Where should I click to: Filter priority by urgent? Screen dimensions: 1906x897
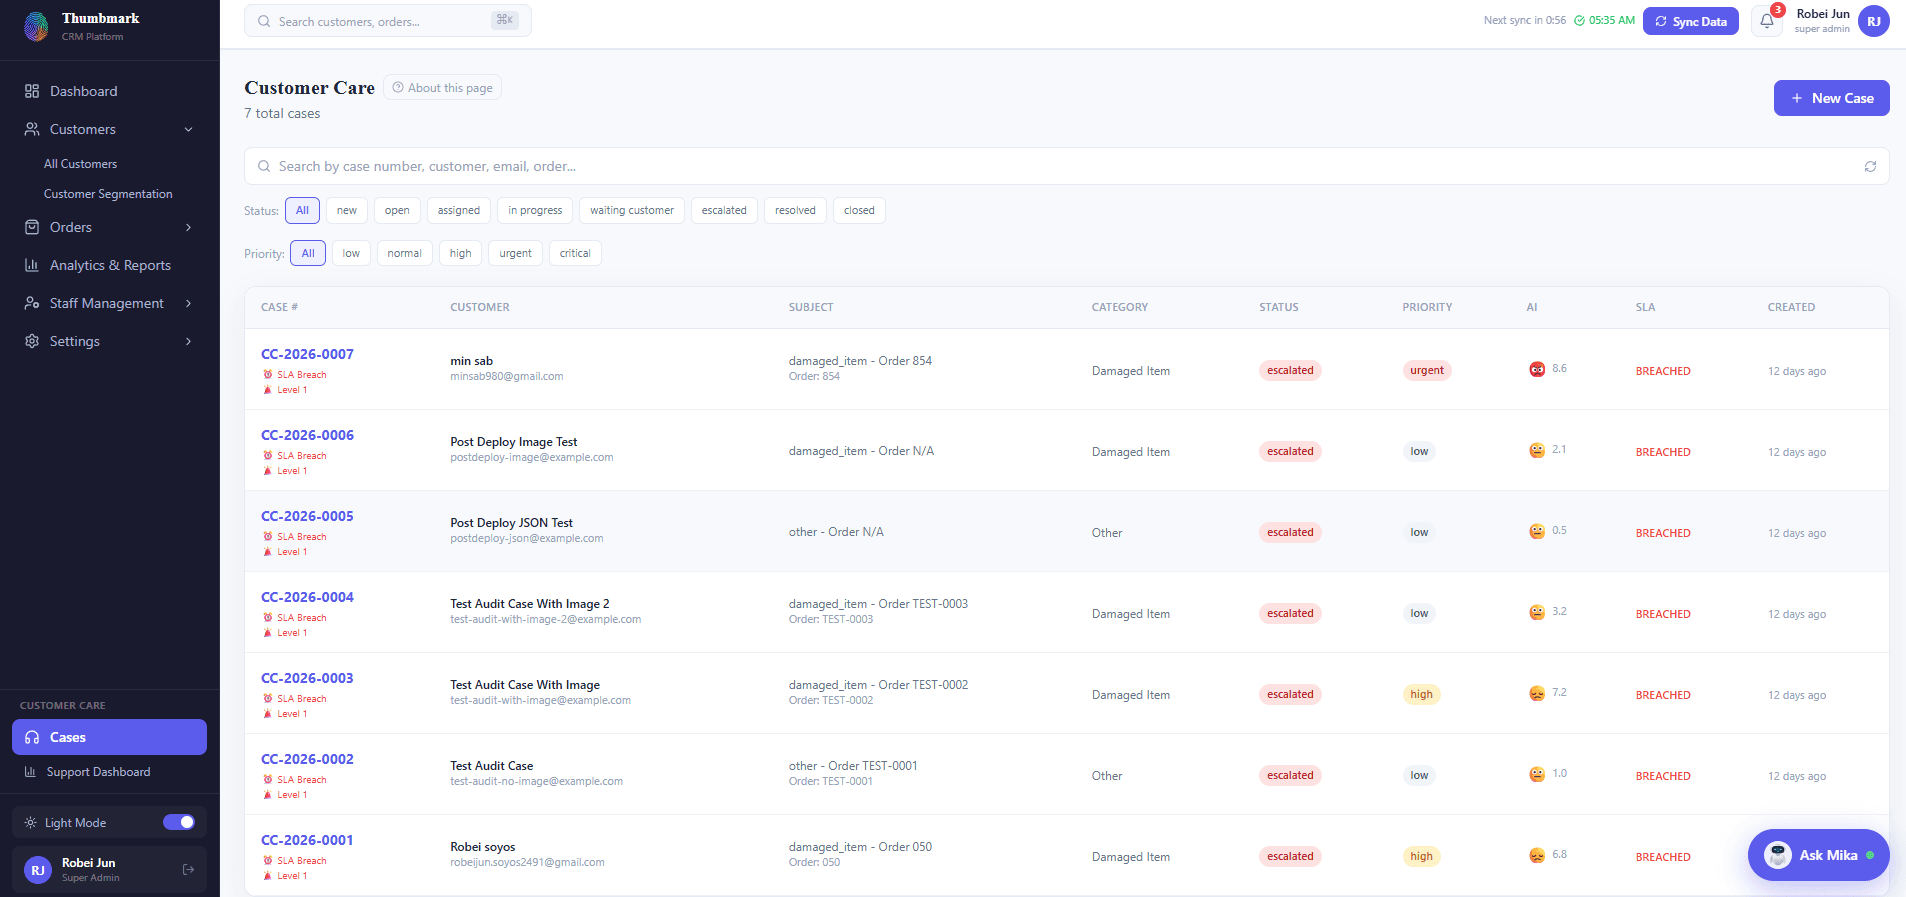(516, 253)
